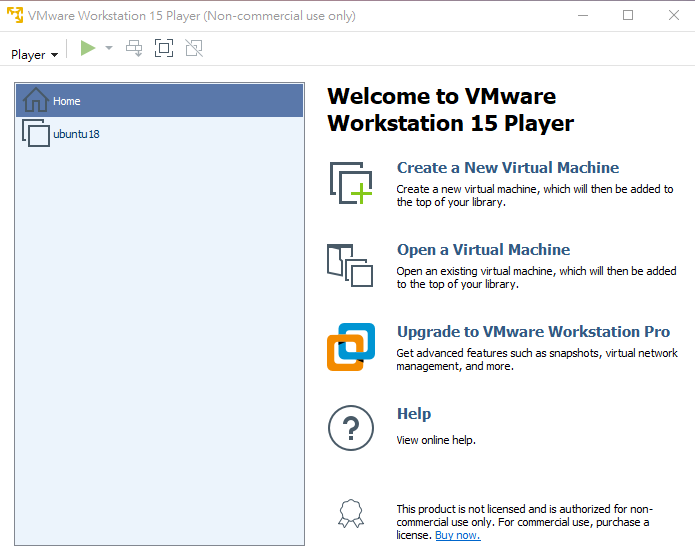Select the ubuntu18 virtual machine
The width and height of the screenshot is (695, 560).
pyautogui.click(x=160, y=133)
